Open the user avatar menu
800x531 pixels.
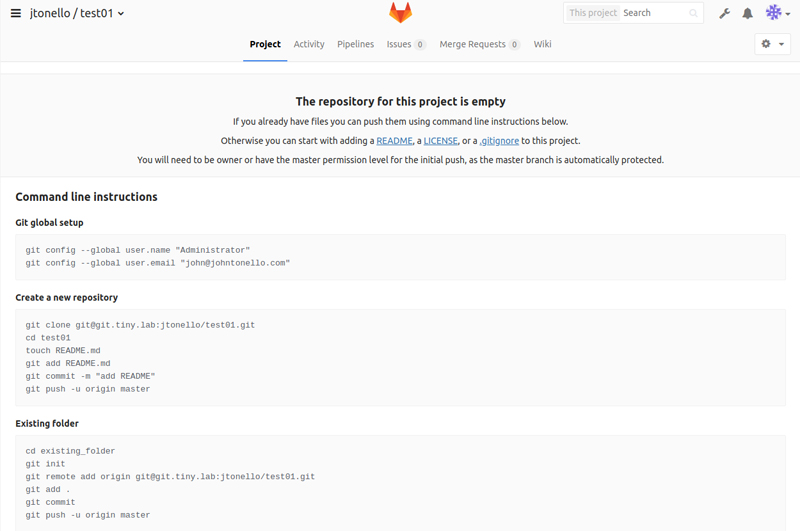[x=778, y=13]
